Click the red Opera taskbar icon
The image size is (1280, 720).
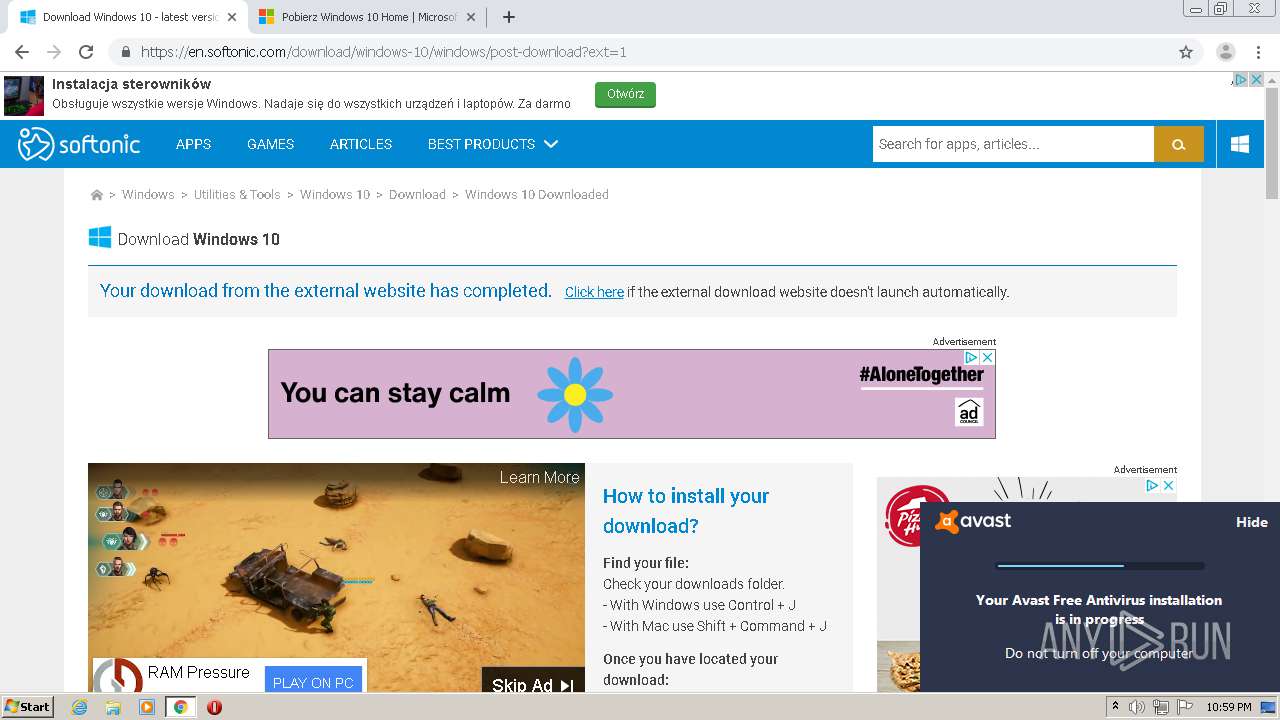tap(214, 707)
